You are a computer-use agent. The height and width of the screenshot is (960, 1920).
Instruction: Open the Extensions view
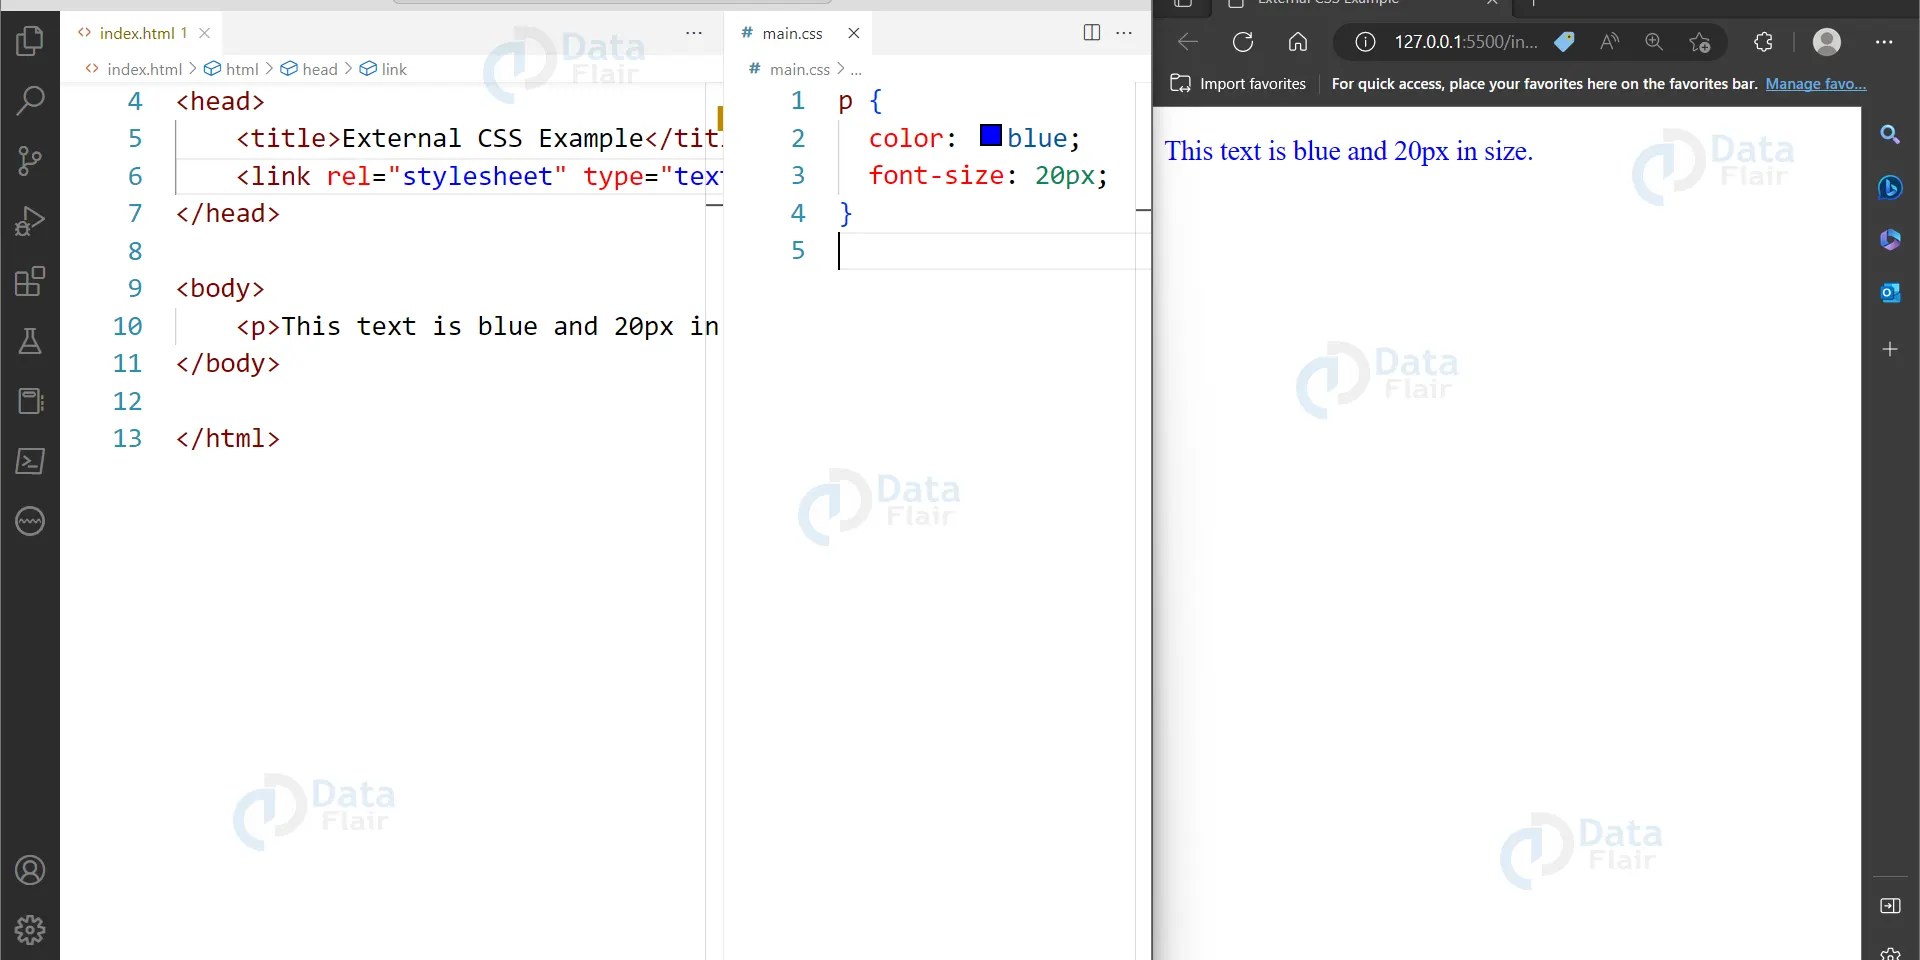pos(30,281)
